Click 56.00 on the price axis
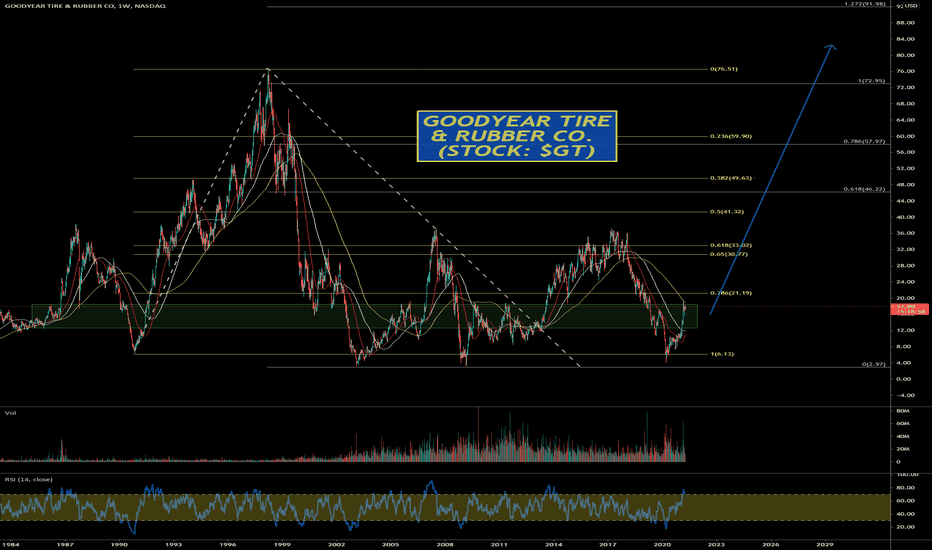The width and height of the screenshot is (932, 550). click(905, 152)
